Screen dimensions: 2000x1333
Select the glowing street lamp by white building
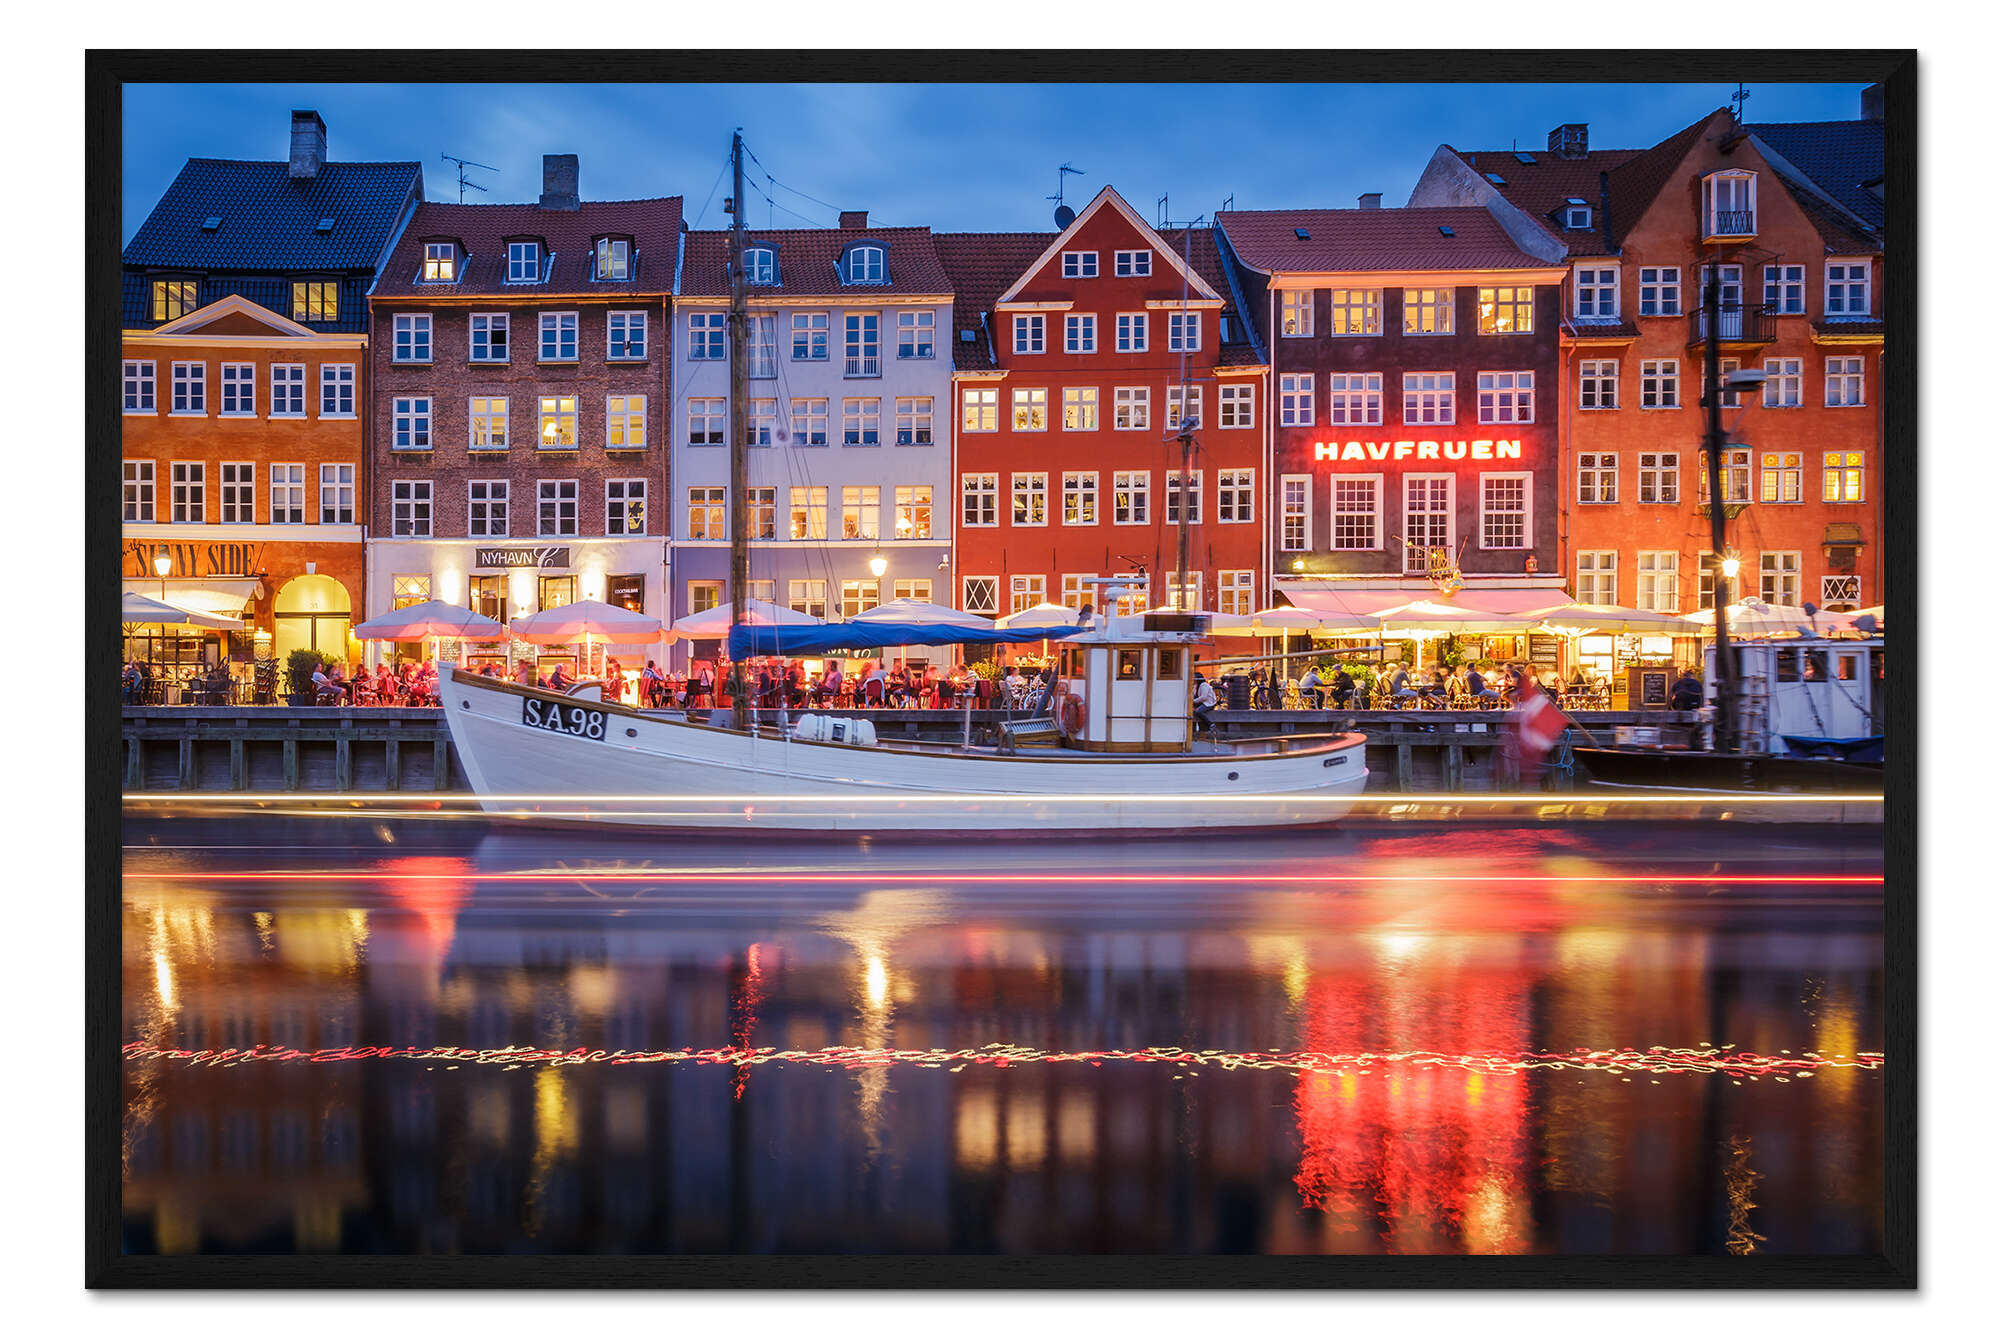tap(878, 566)
